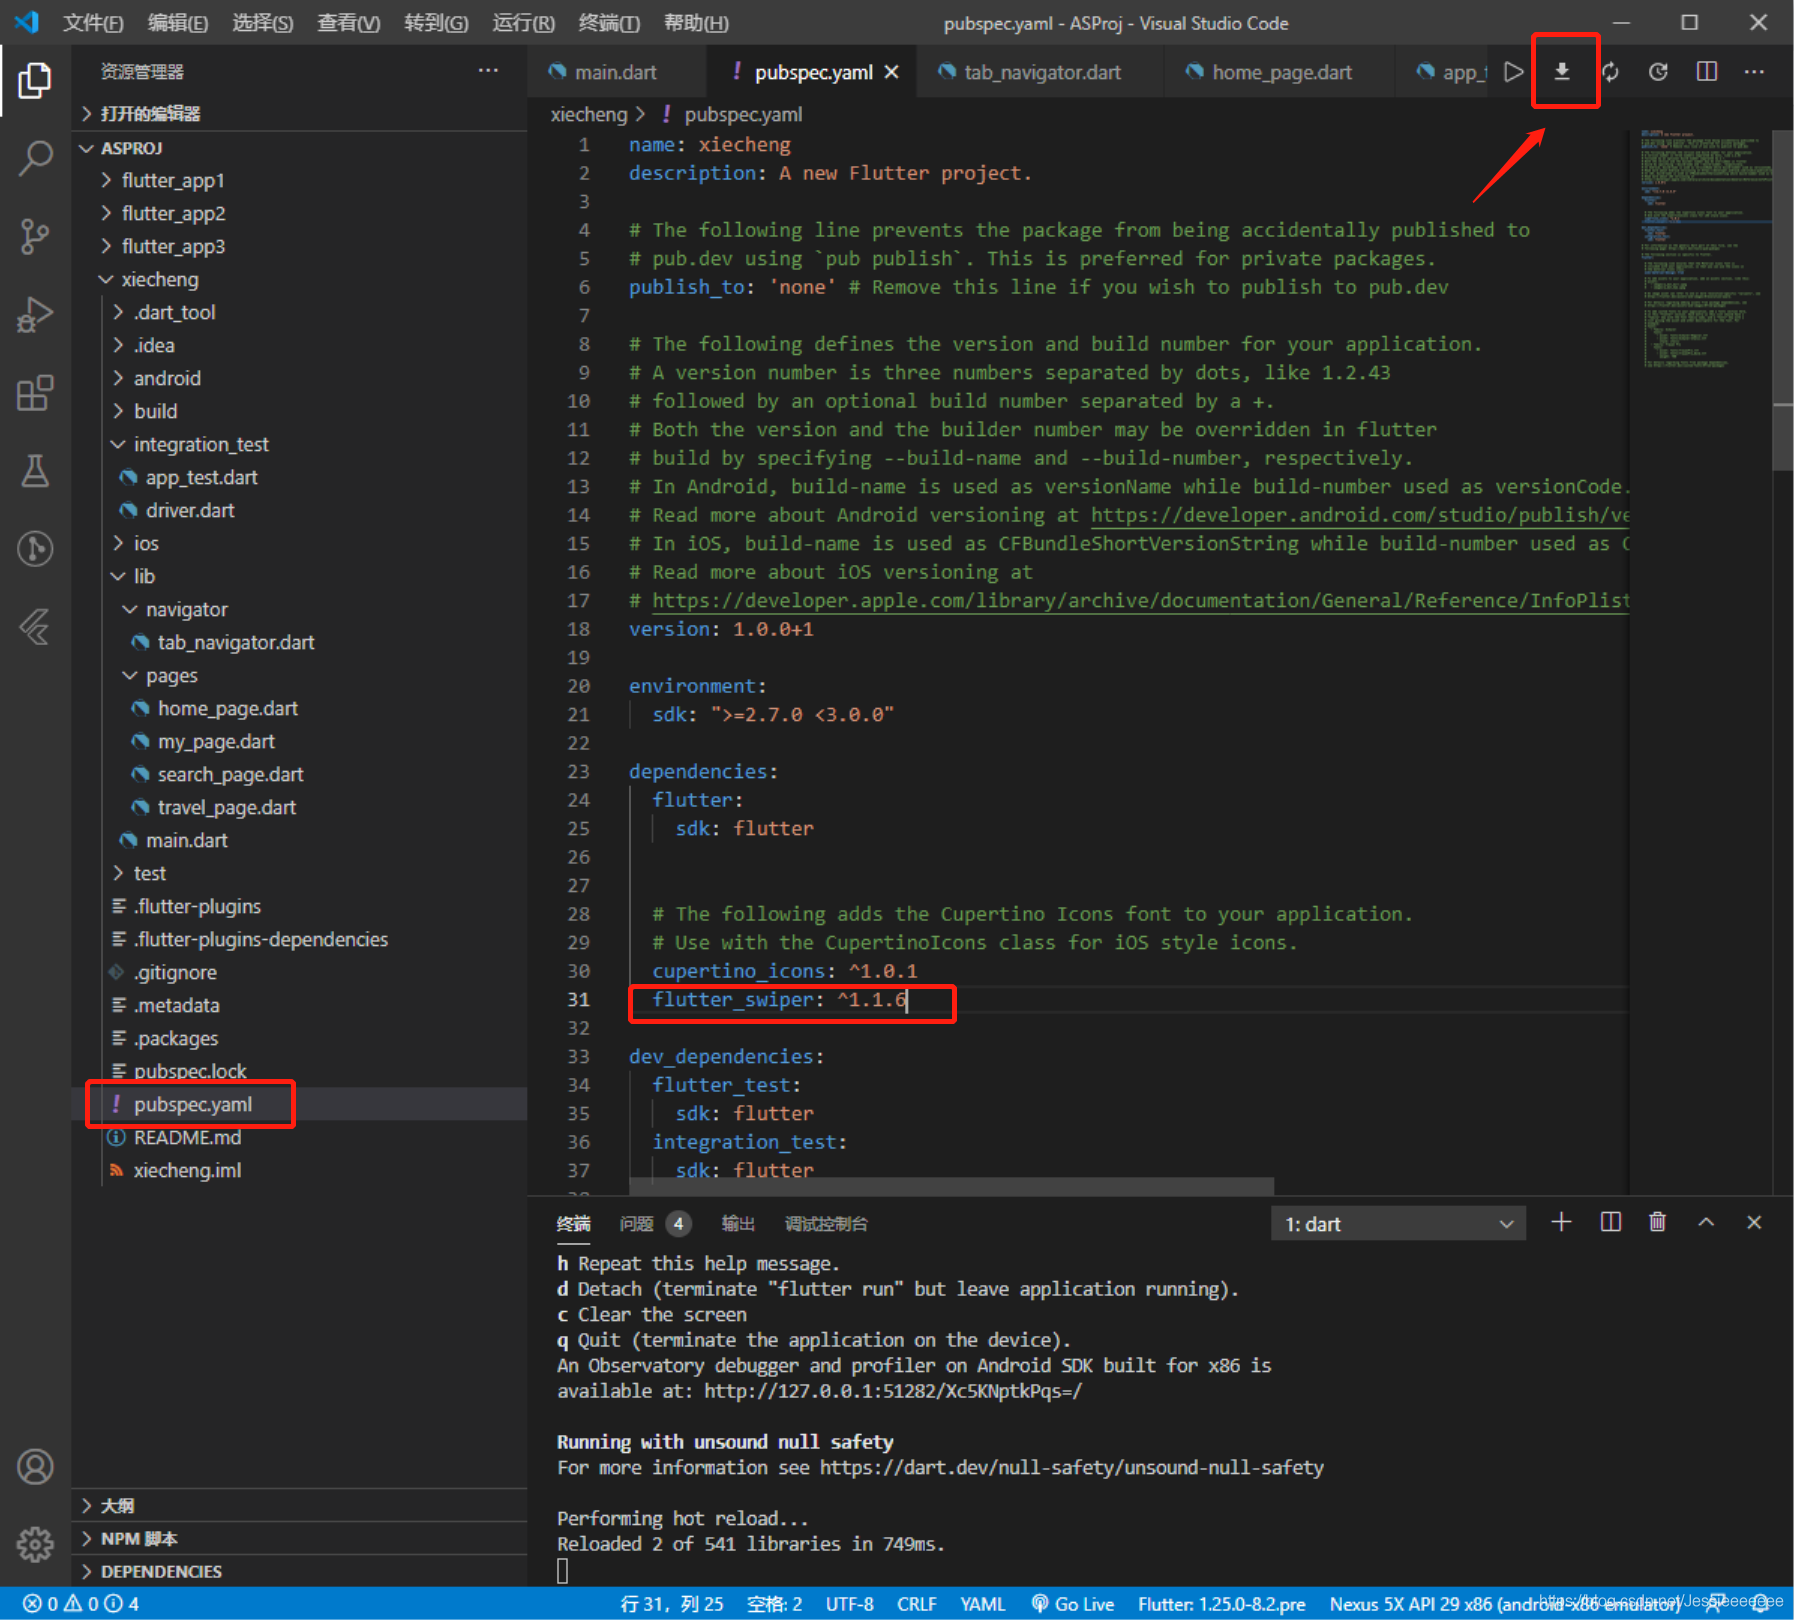Close the pubspec.yaml tab
The image size is (1794, 1620).
tap(892, 72)
